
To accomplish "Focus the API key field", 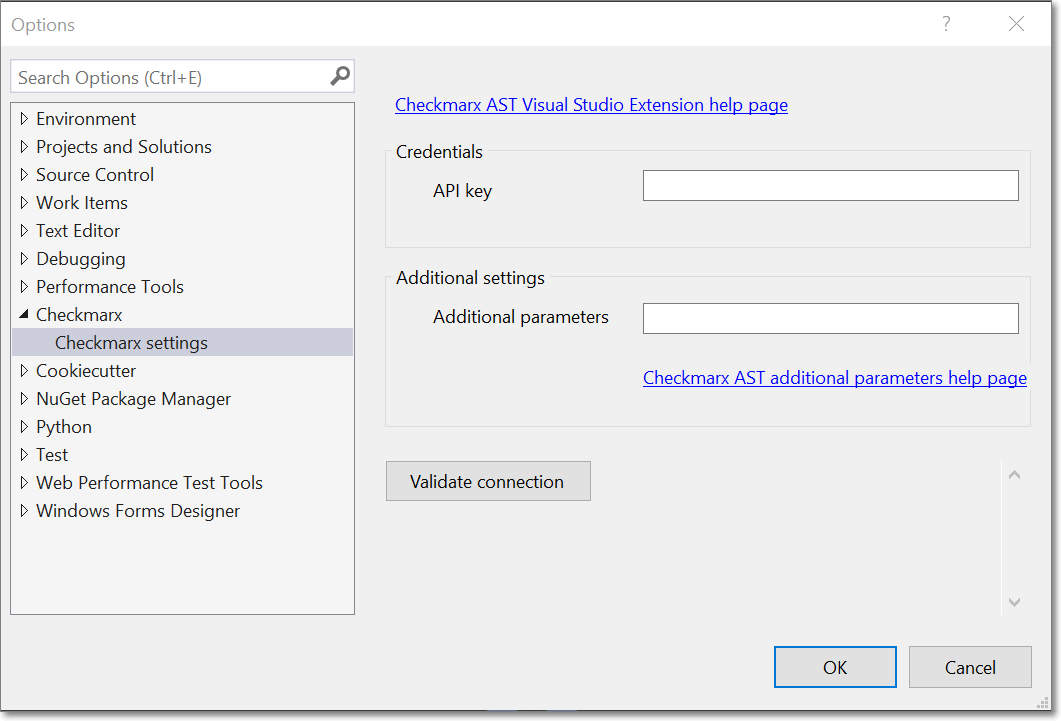I will pyautogui.click(x=830, y=185).
